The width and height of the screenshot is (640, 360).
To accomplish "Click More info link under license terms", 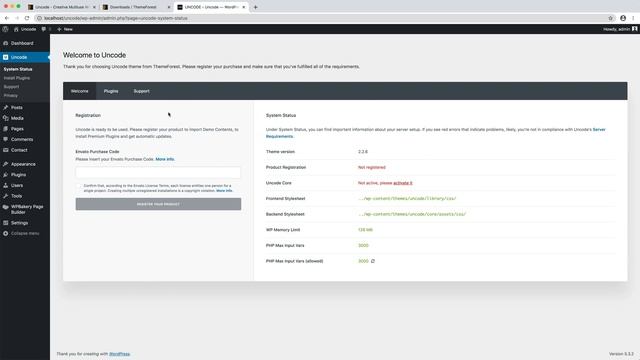I will tap(224, 191).
